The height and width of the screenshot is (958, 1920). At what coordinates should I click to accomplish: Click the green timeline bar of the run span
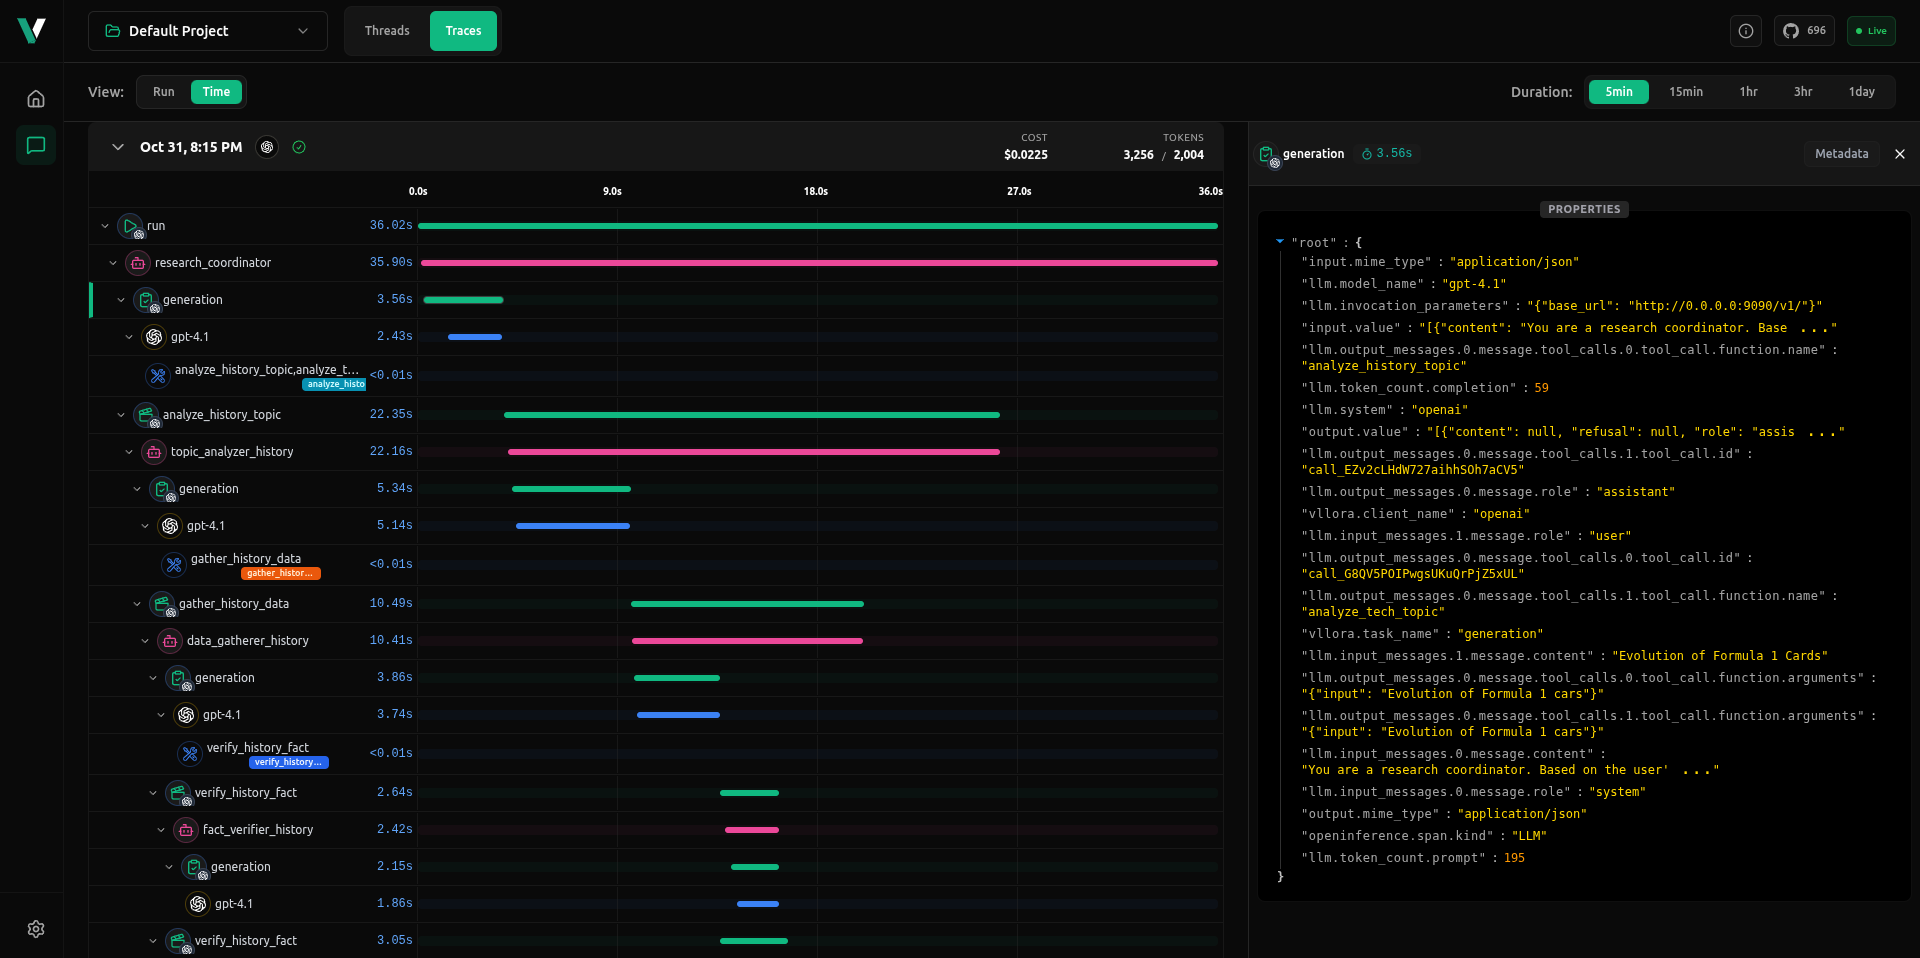818,226
